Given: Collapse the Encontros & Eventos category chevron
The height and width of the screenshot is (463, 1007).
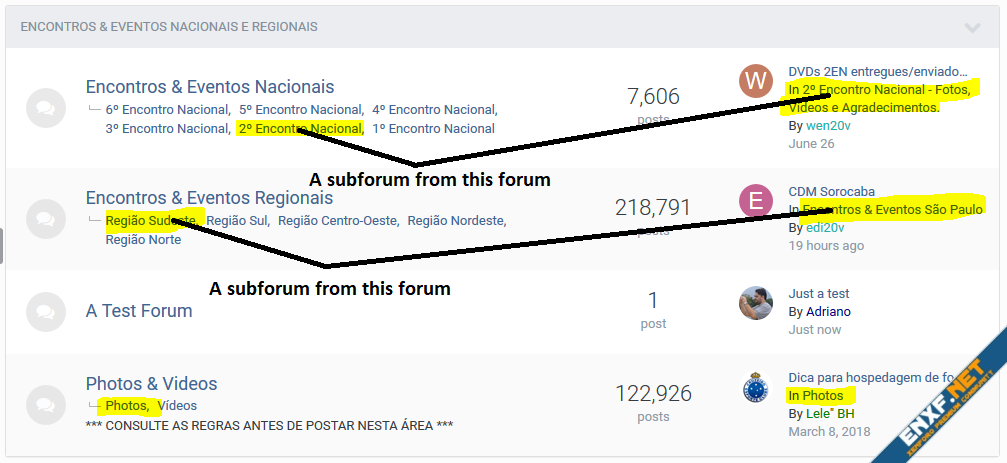Looking at the screenshot, I should (x=972, y=27).
